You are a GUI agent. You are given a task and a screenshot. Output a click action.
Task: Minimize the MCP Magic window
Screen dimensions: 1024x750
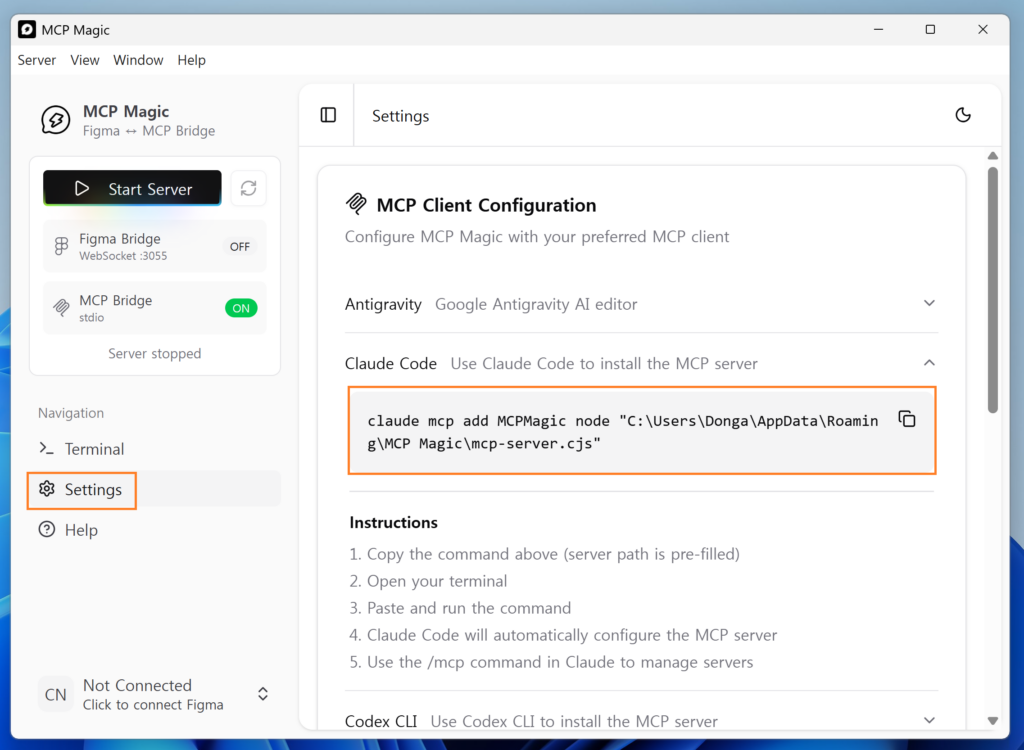click(878, 29)
